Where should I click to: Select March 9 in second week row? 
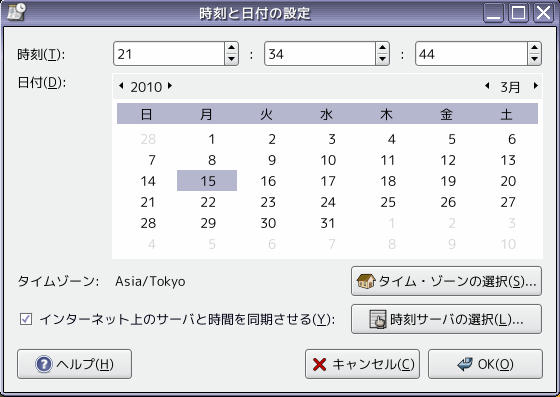272,160
